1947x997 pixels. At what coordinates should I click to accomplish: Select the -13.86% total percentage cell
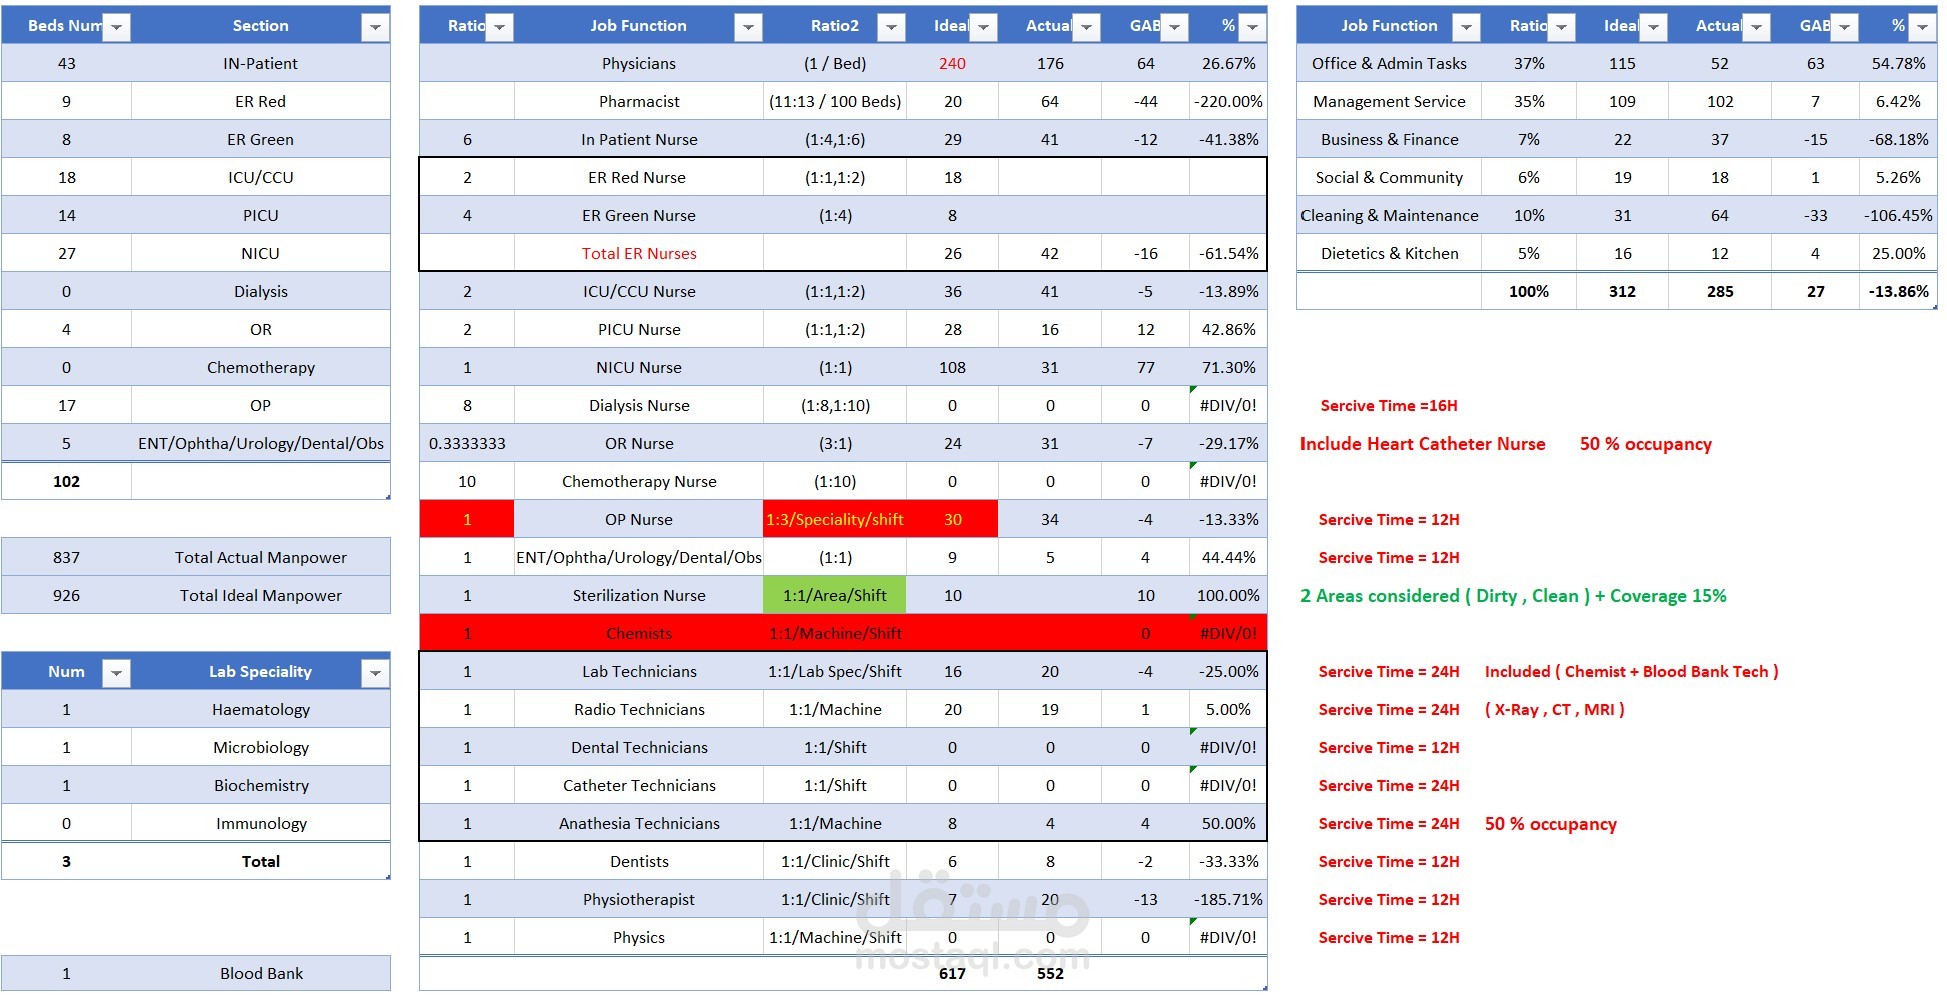pos(1898,291)
